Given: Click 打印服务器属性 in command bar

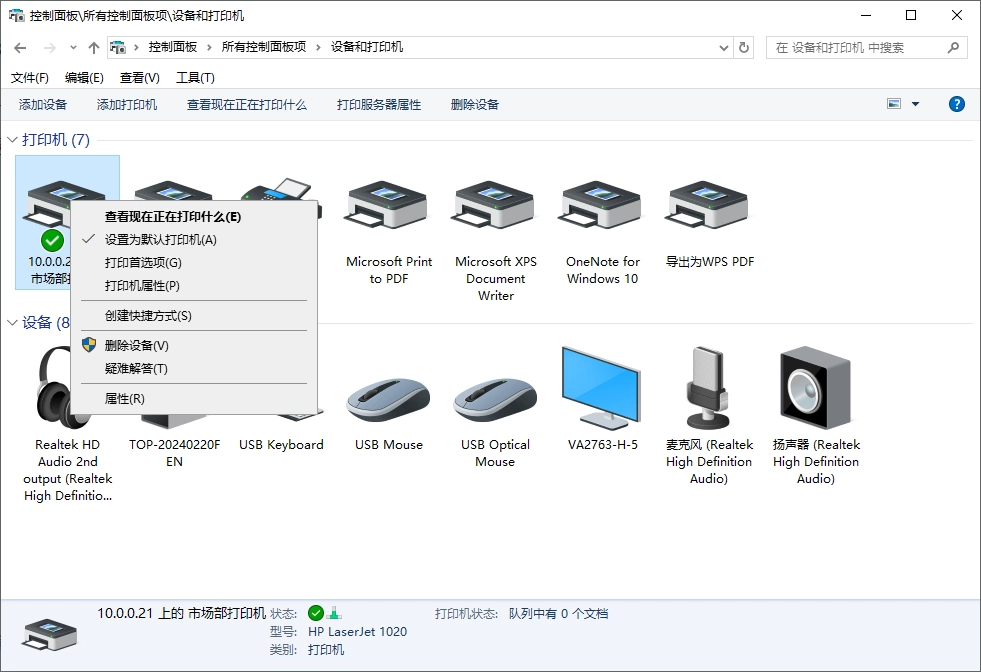Looking at the screenshot, I should [x=379, y=104].
